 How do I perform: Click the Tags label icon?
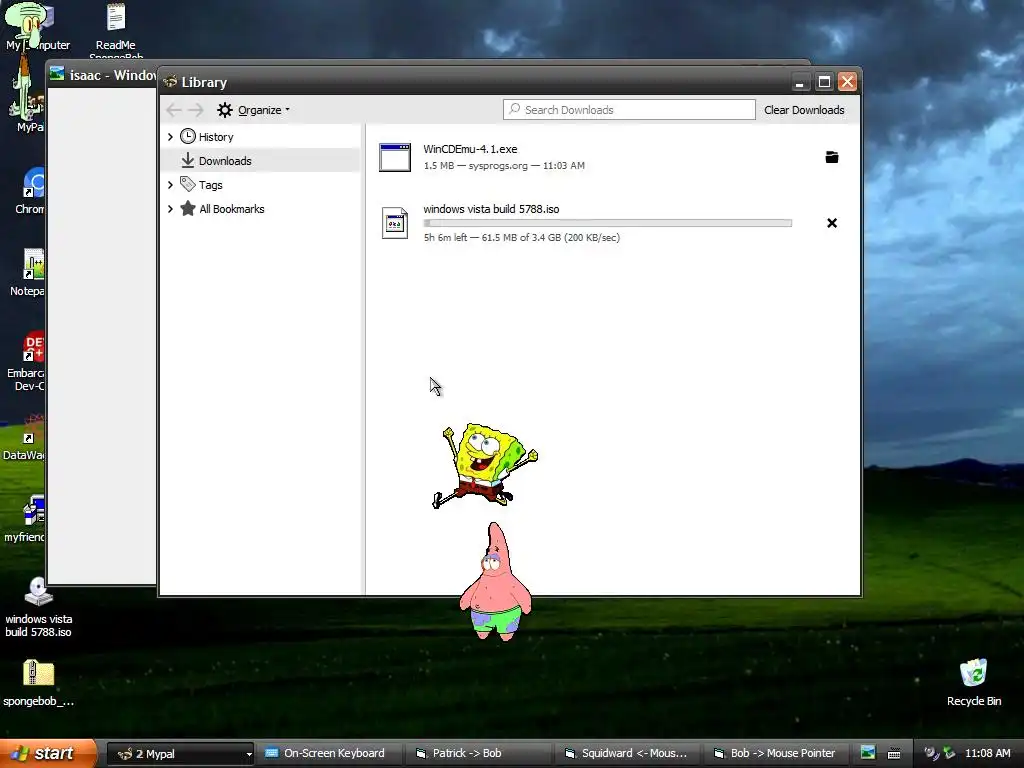pos(188,184)
